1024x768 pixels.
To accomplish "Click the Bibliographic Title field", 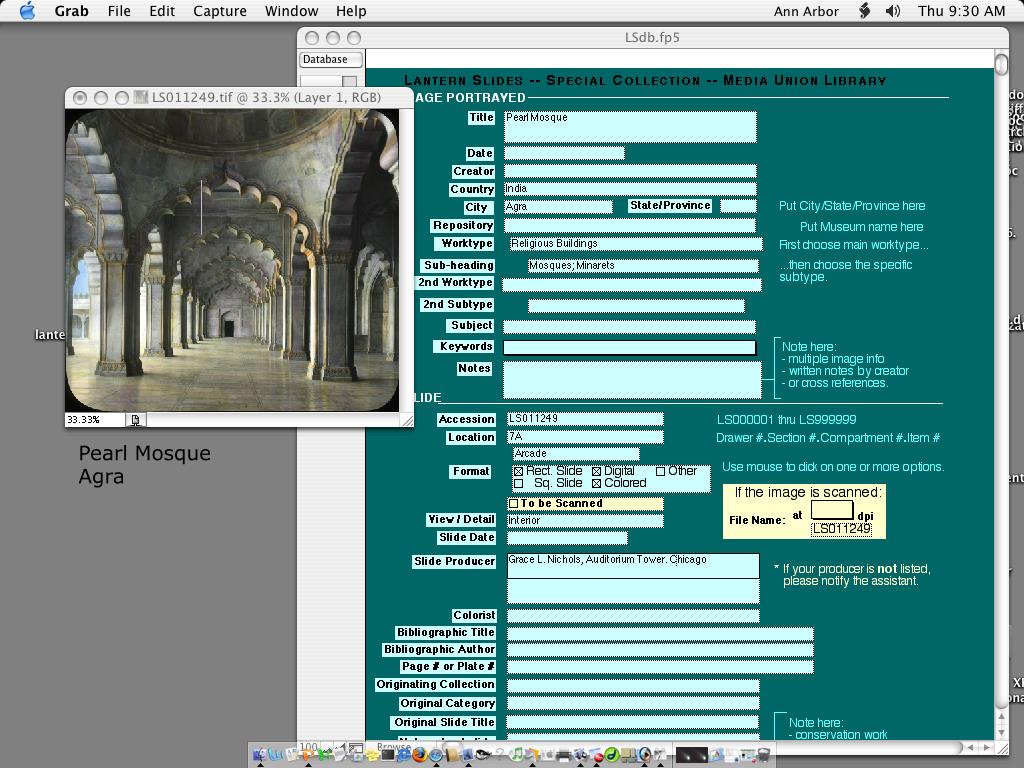I will coord(660,633).
